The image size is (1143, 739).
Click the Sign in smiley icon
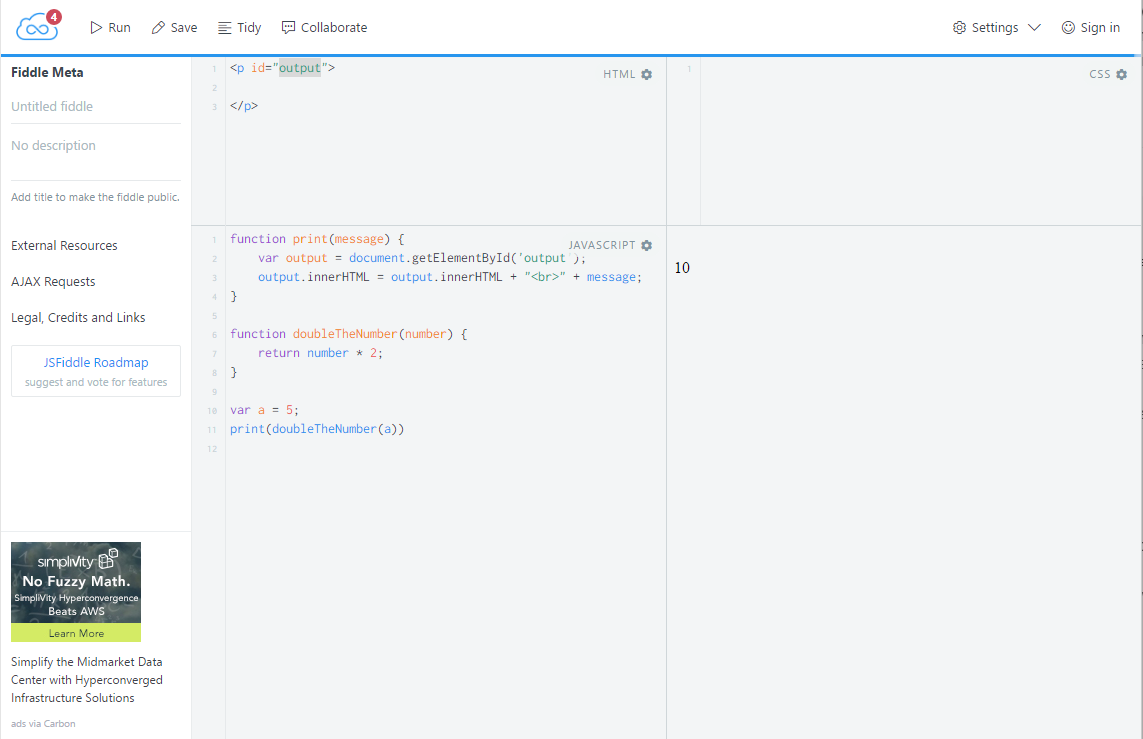coord(1068,28)
